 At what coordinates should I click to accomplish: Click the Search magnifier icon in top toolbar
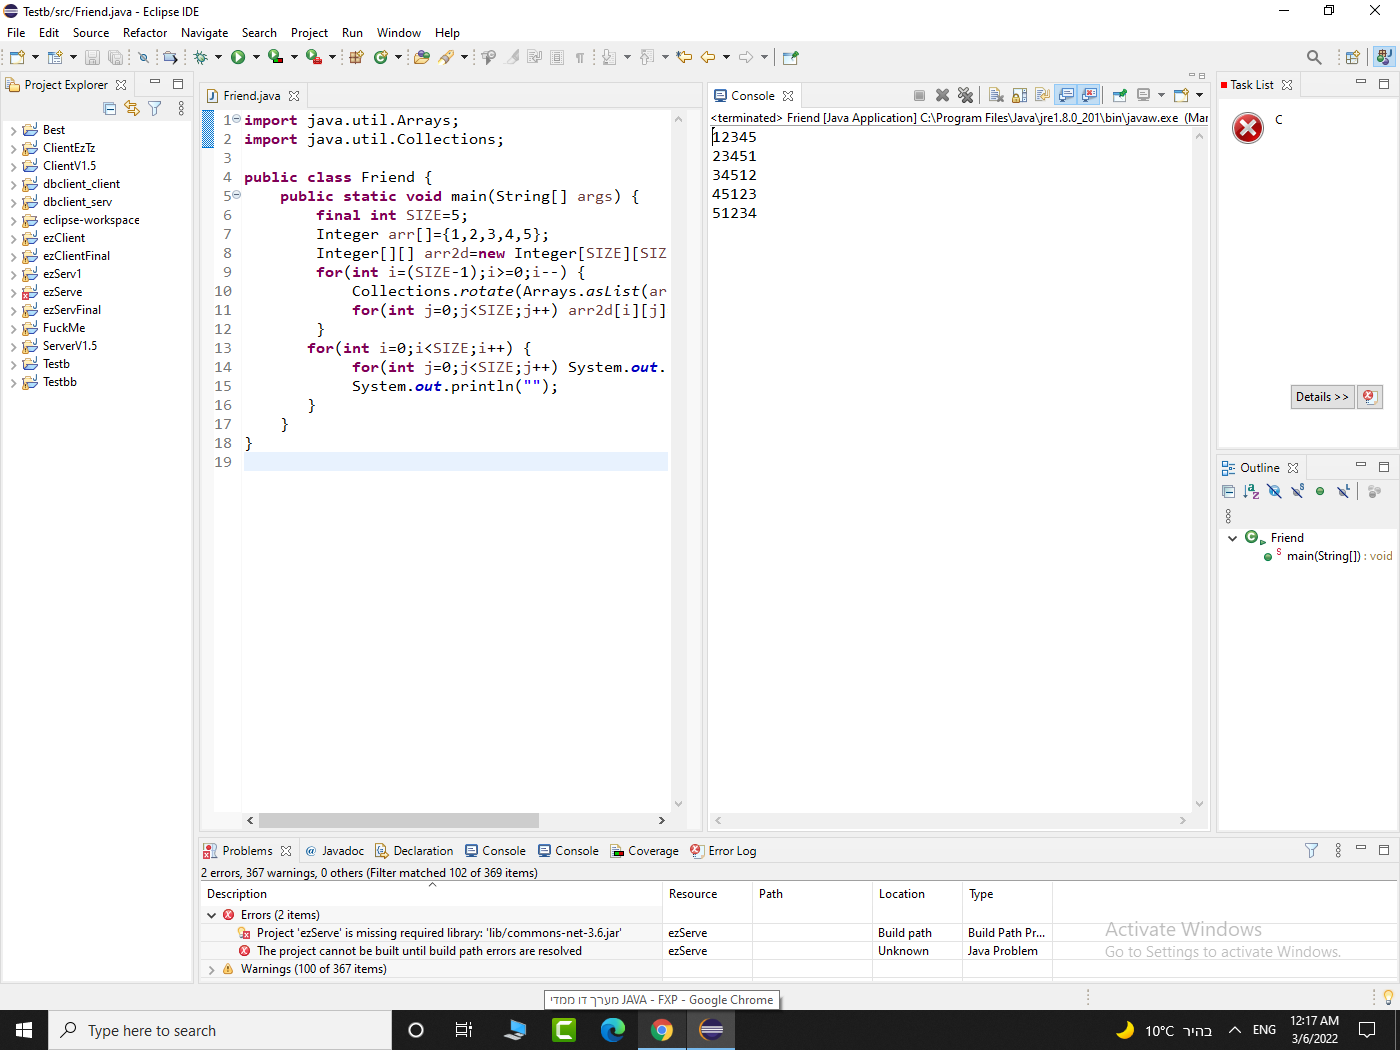(1314, 57)
